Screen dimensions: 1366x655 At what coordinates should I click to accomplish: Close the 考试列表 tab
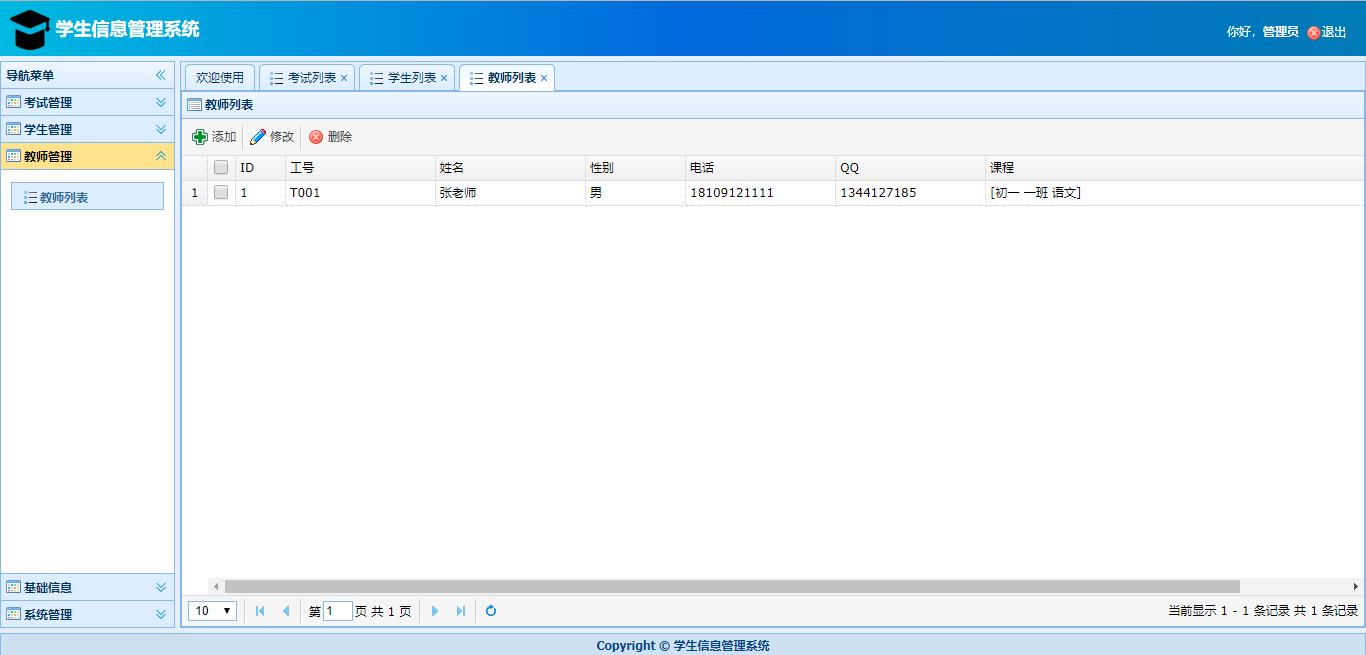(344, 78)
